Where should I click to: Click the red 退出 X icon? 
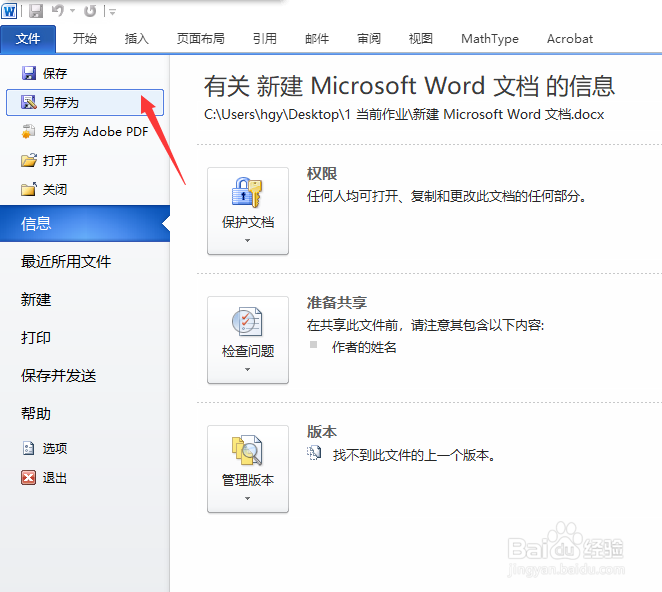click(x=28, y=478)
